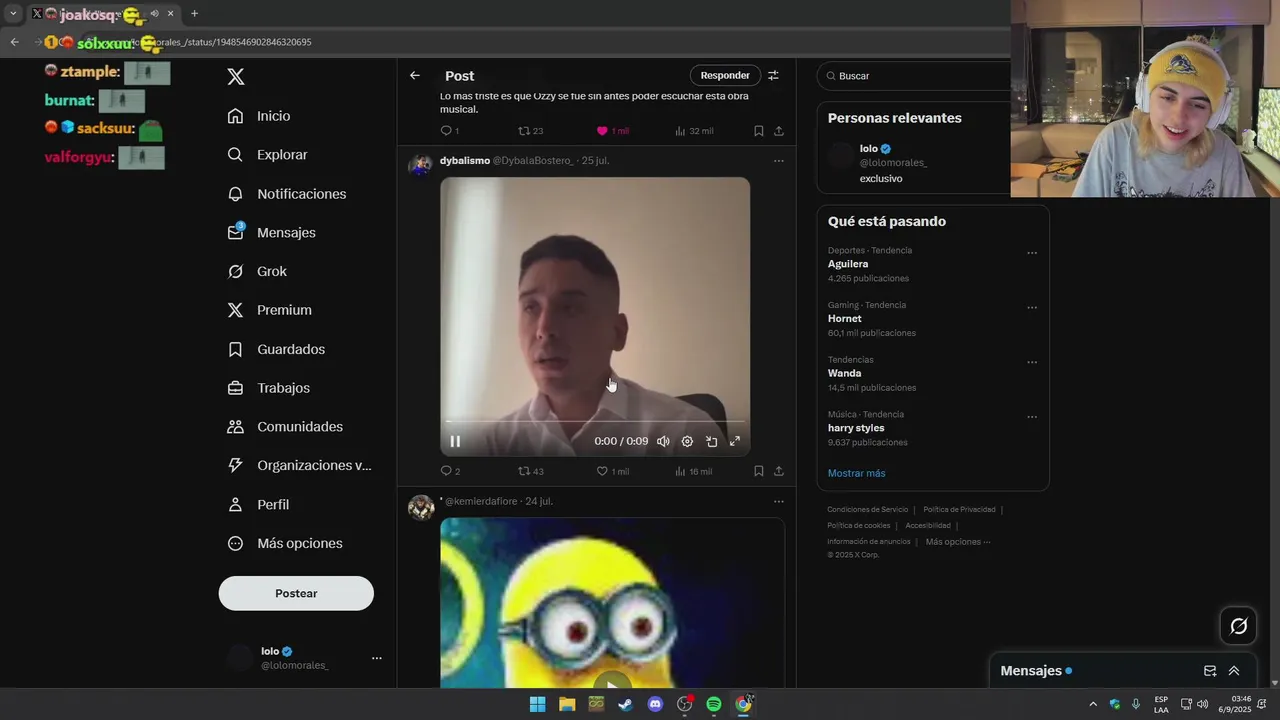Share the top post
Viewport: 1280px width, 720px height.
pos(779,131)
